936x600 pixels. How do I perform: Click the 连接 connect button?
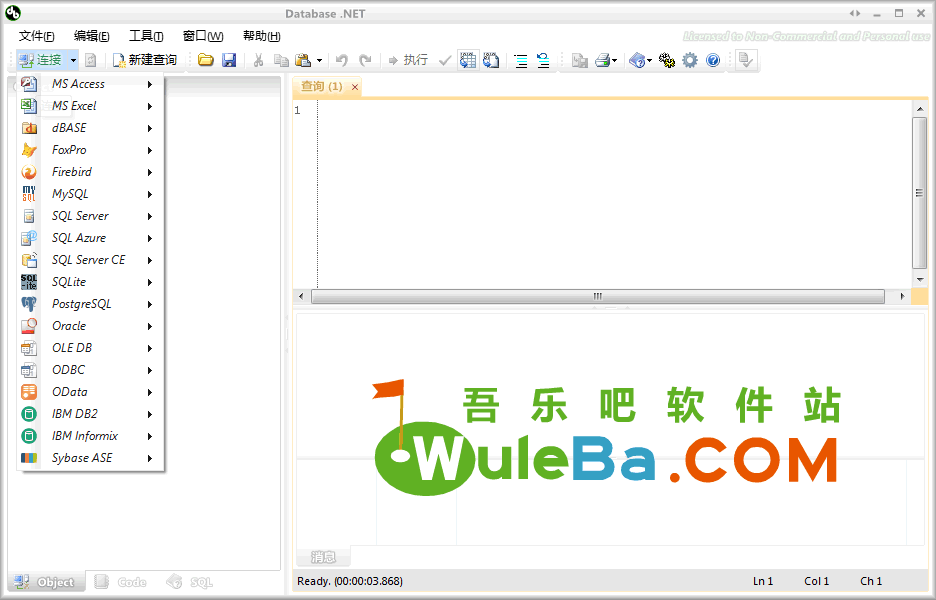pos(41,60)
